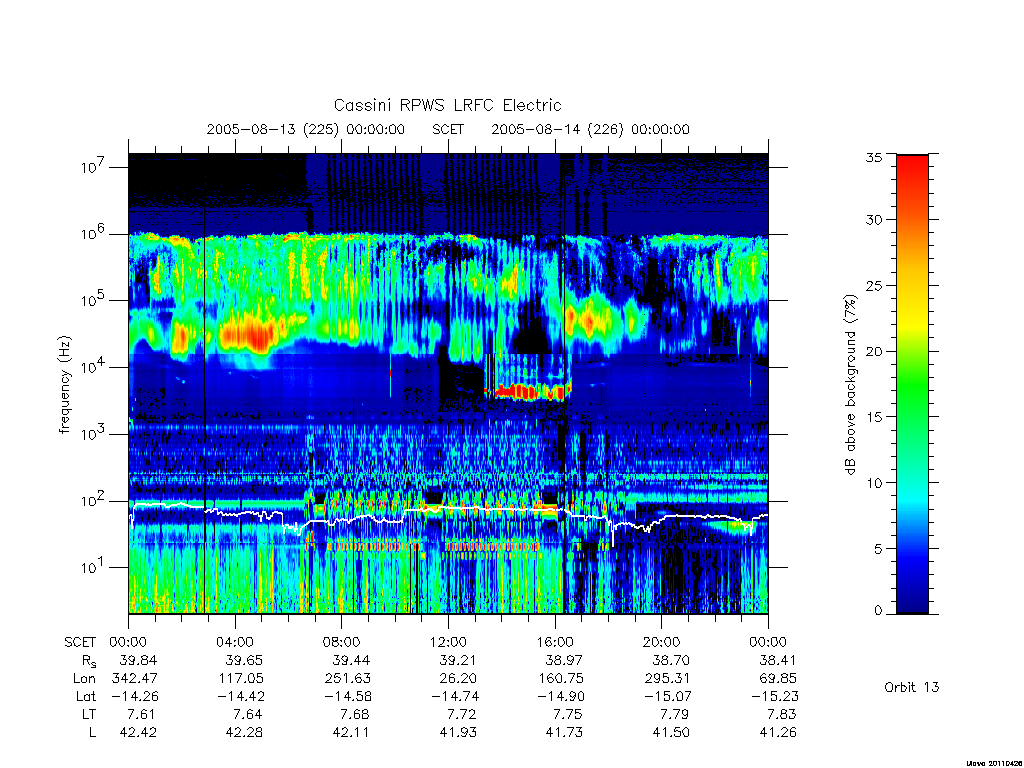
Task: Click the 'L' row label
Action: (x=92, y=732)
